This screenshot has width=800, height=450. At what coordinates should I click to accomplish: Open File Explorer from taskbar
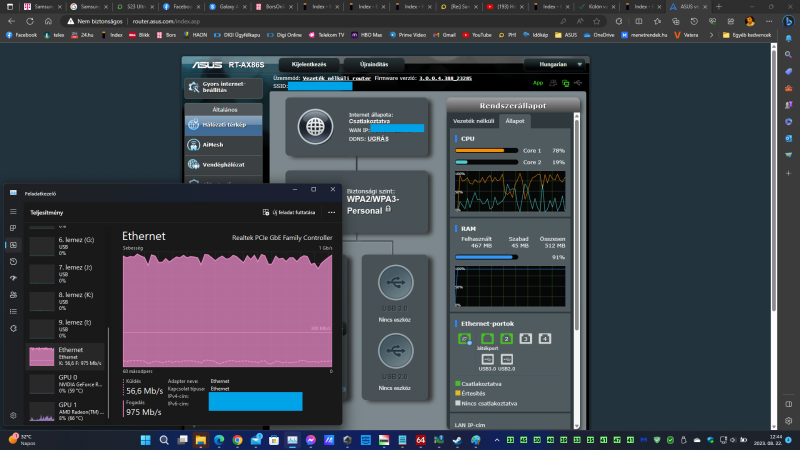point(201,440)
